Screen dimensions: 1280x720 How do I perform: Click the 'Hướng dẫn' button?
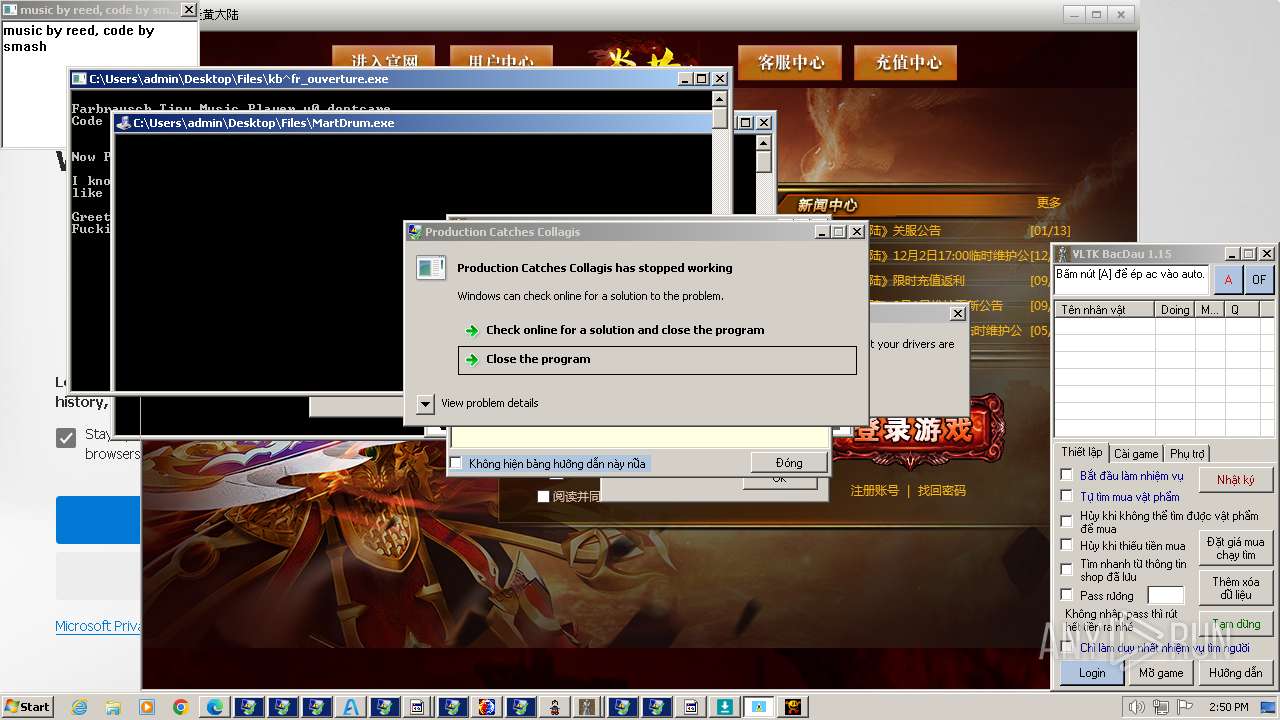1236,673
